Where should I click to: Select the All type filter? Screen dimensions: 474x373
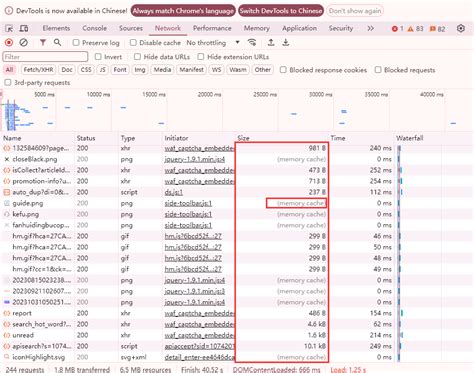point(9,70)
